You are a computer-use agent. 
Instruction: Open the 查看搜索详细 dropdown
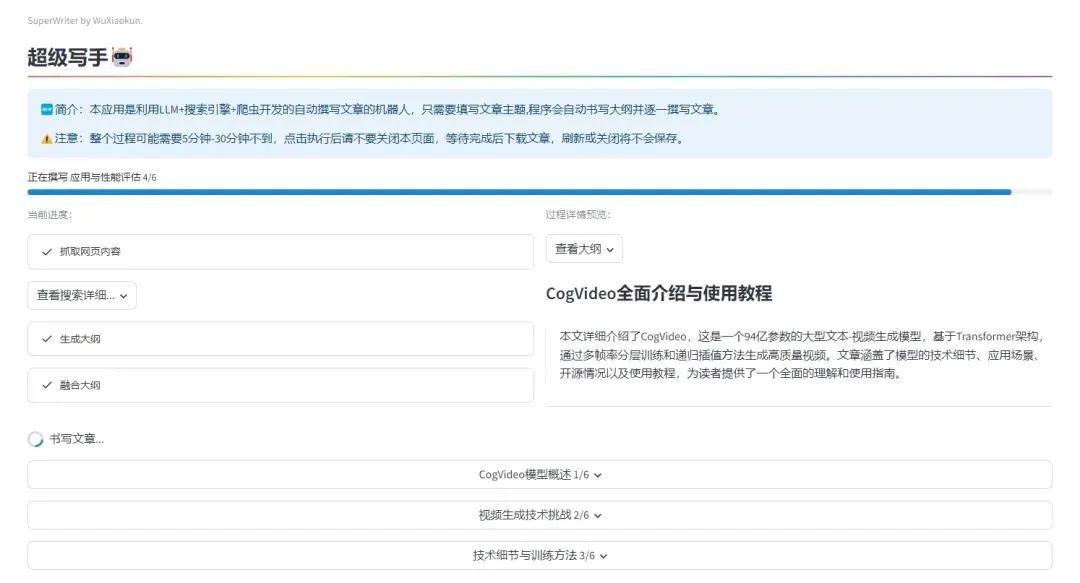tap(82, 295)
